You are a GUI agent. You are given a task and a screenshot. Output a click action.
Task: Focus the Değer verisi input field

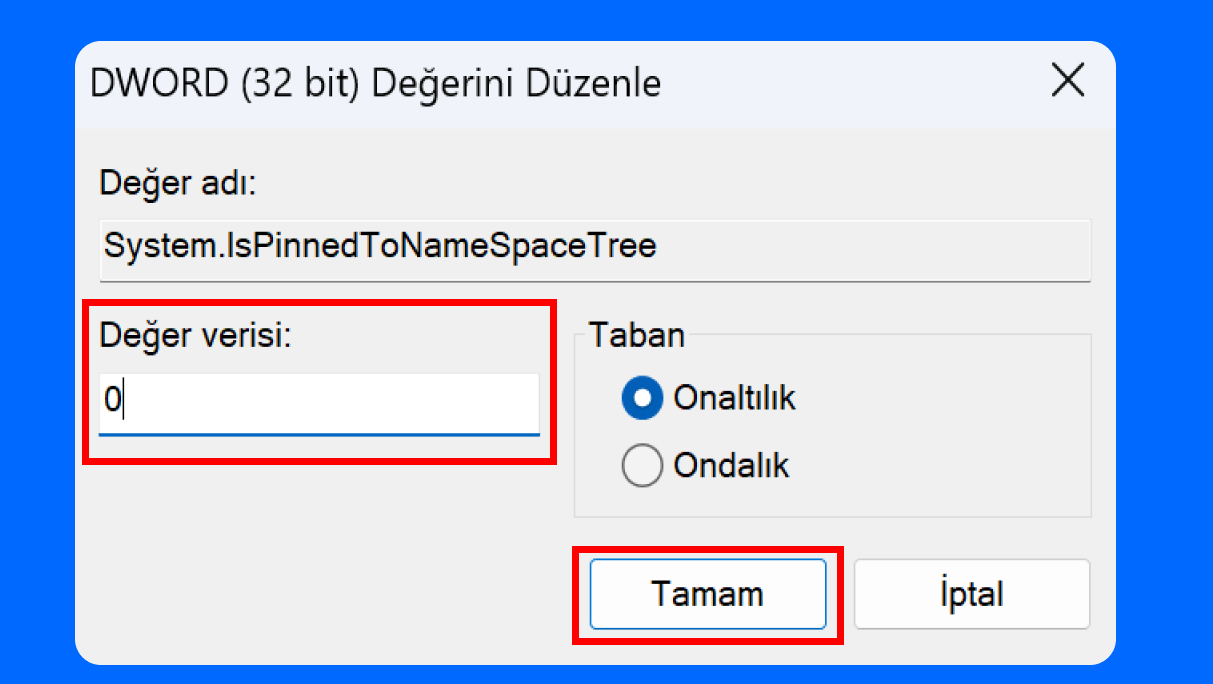(319, 403)
